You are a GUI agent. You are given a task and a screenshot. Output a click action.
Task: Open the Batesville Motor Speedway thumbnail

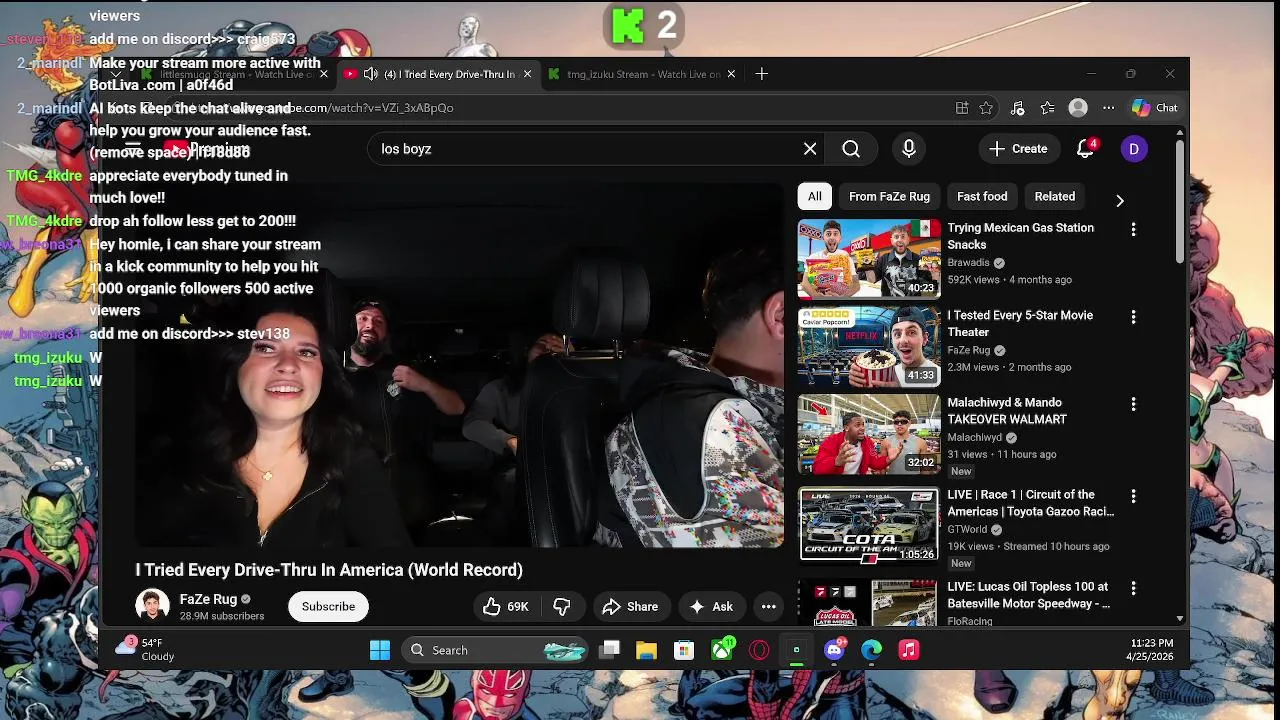click(869, 602)
